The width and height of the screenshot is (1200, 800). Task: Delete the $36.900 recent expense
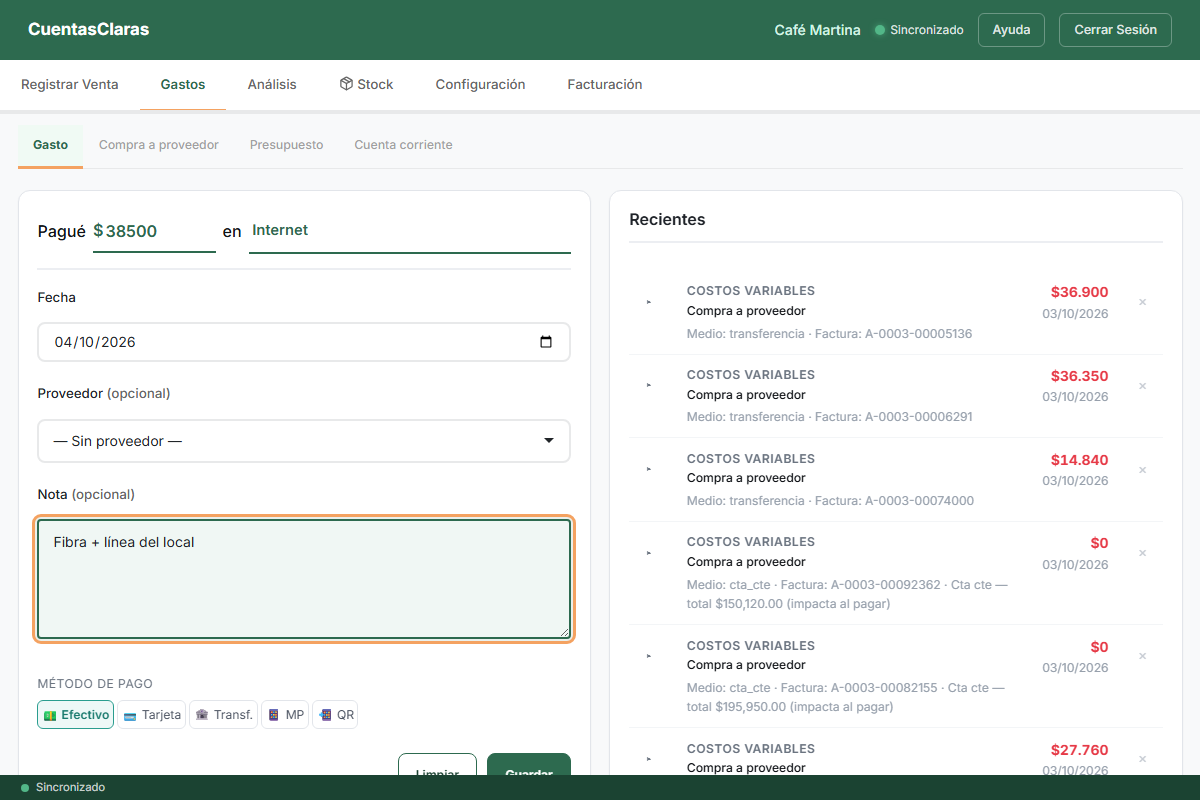click(x=1142, y=302)
